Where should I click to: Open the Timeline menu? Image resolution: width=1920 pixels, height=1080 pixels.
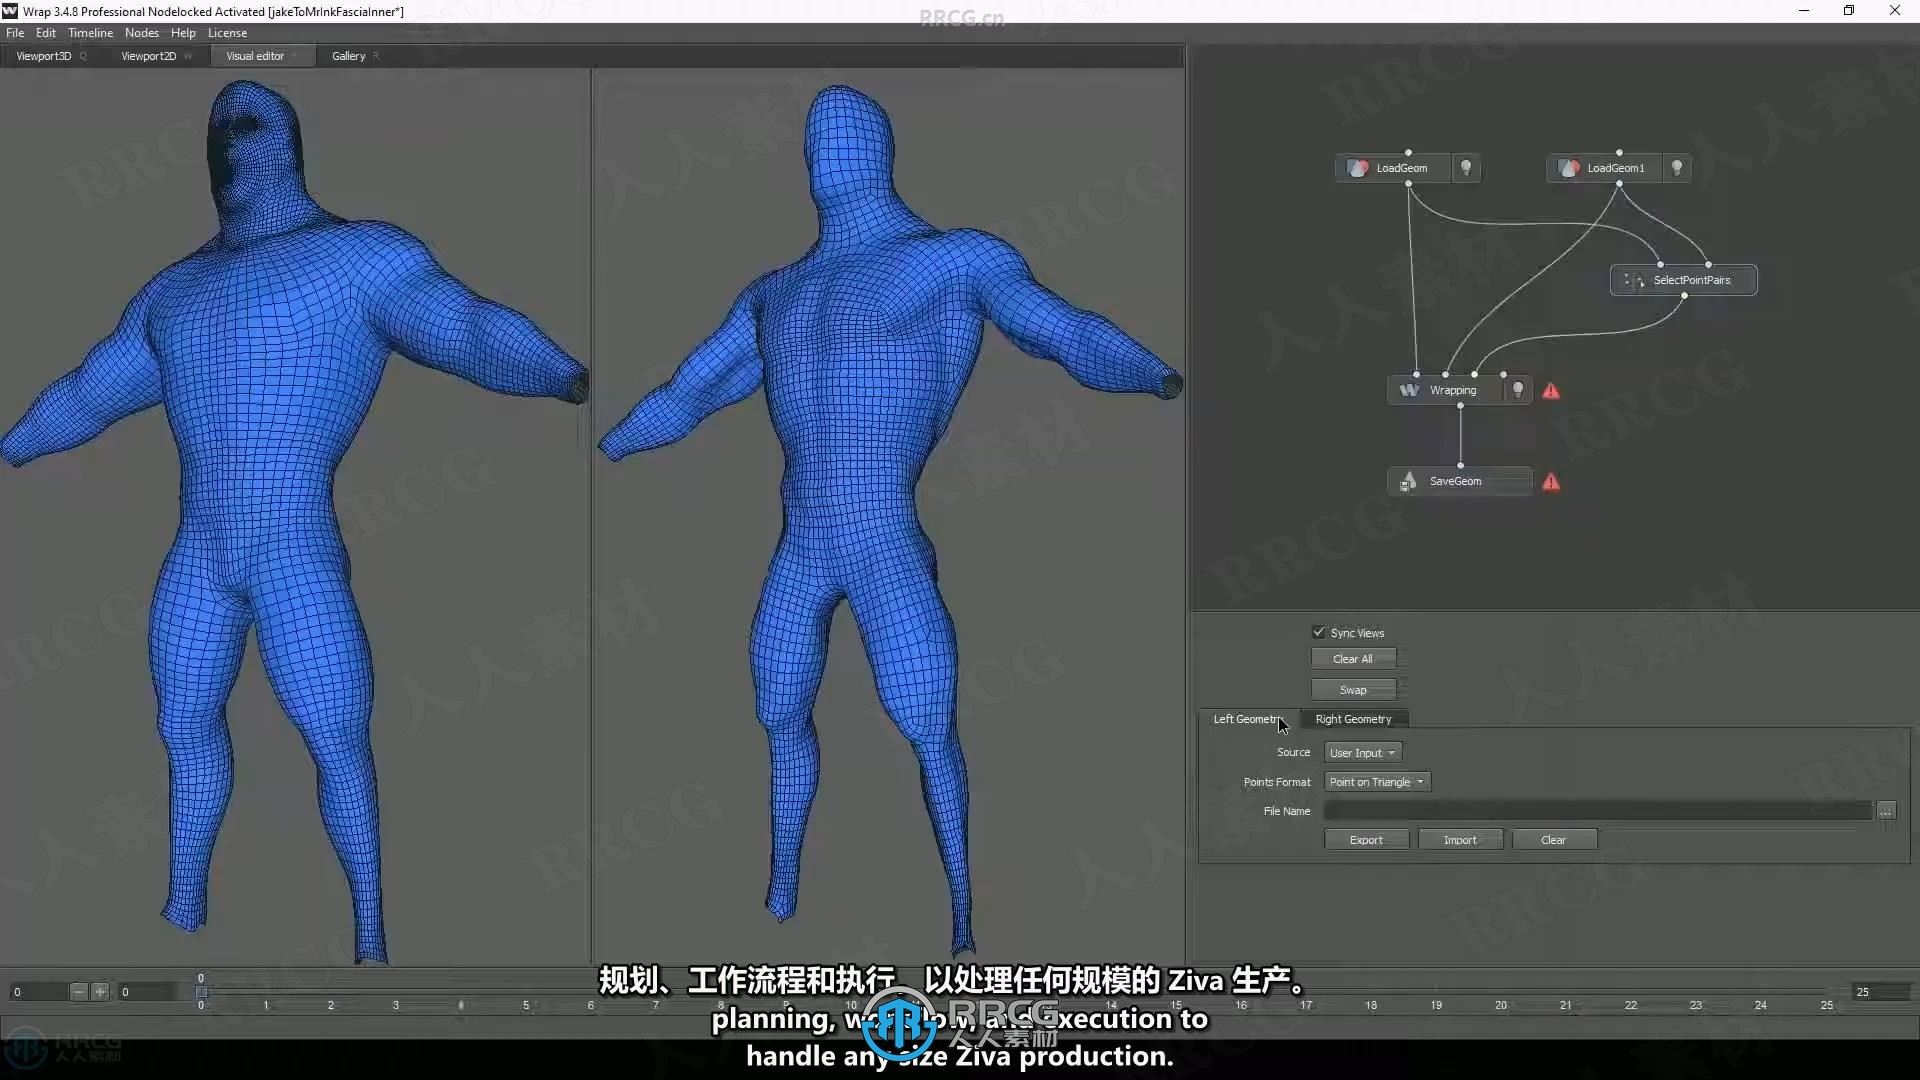(90, 33)
